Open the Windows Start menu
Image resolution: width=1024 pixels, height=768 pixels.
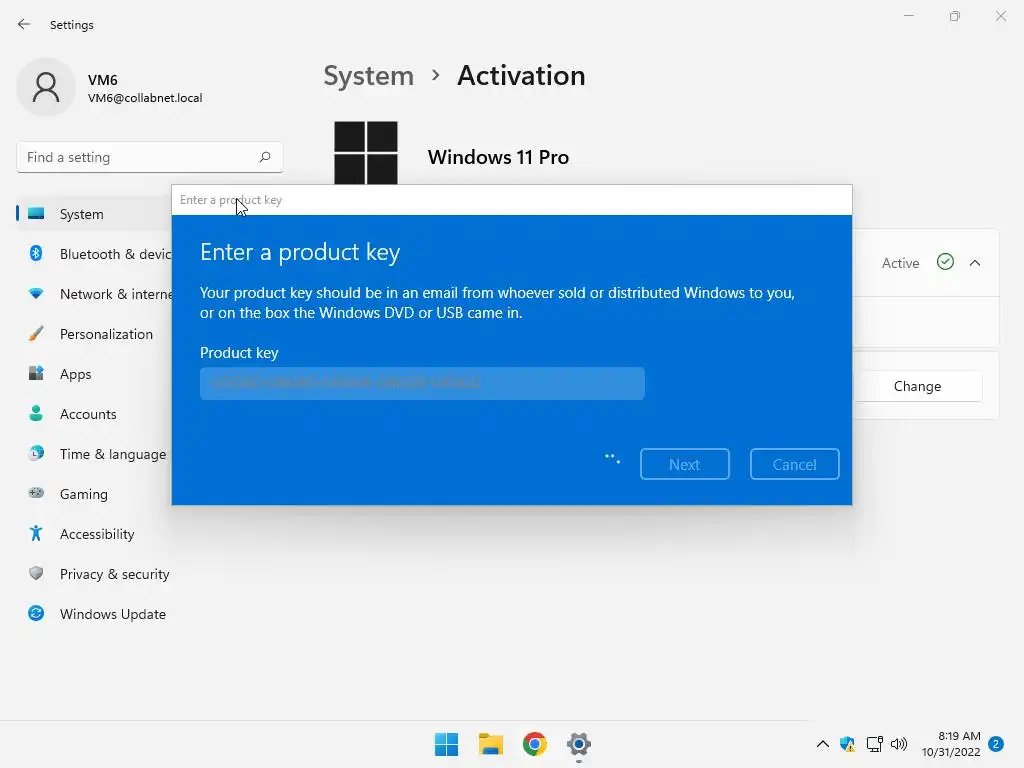pos(447,744)
